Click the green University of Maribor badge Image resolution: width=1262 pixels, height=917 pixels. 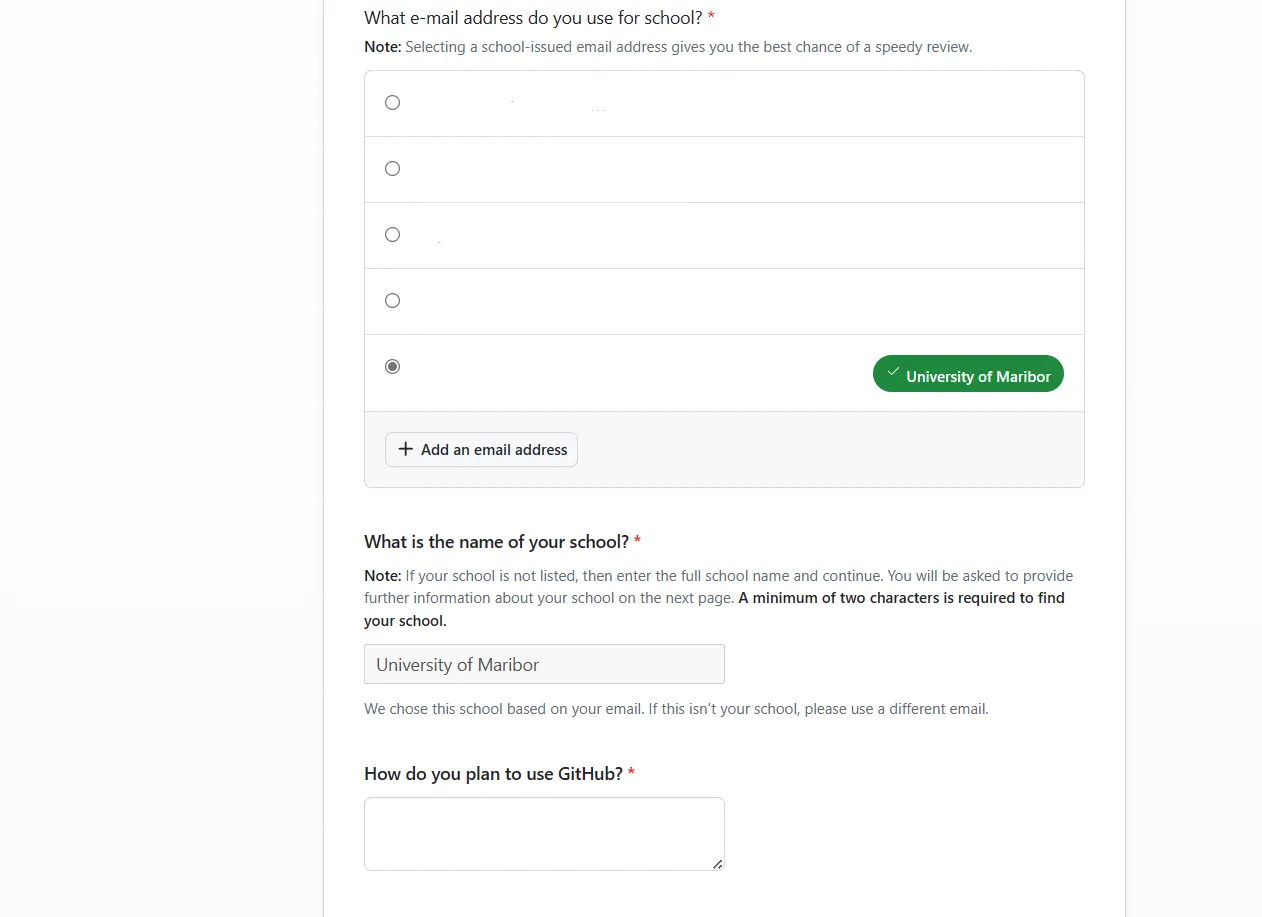pyautogui.click(x=968, y=374)
